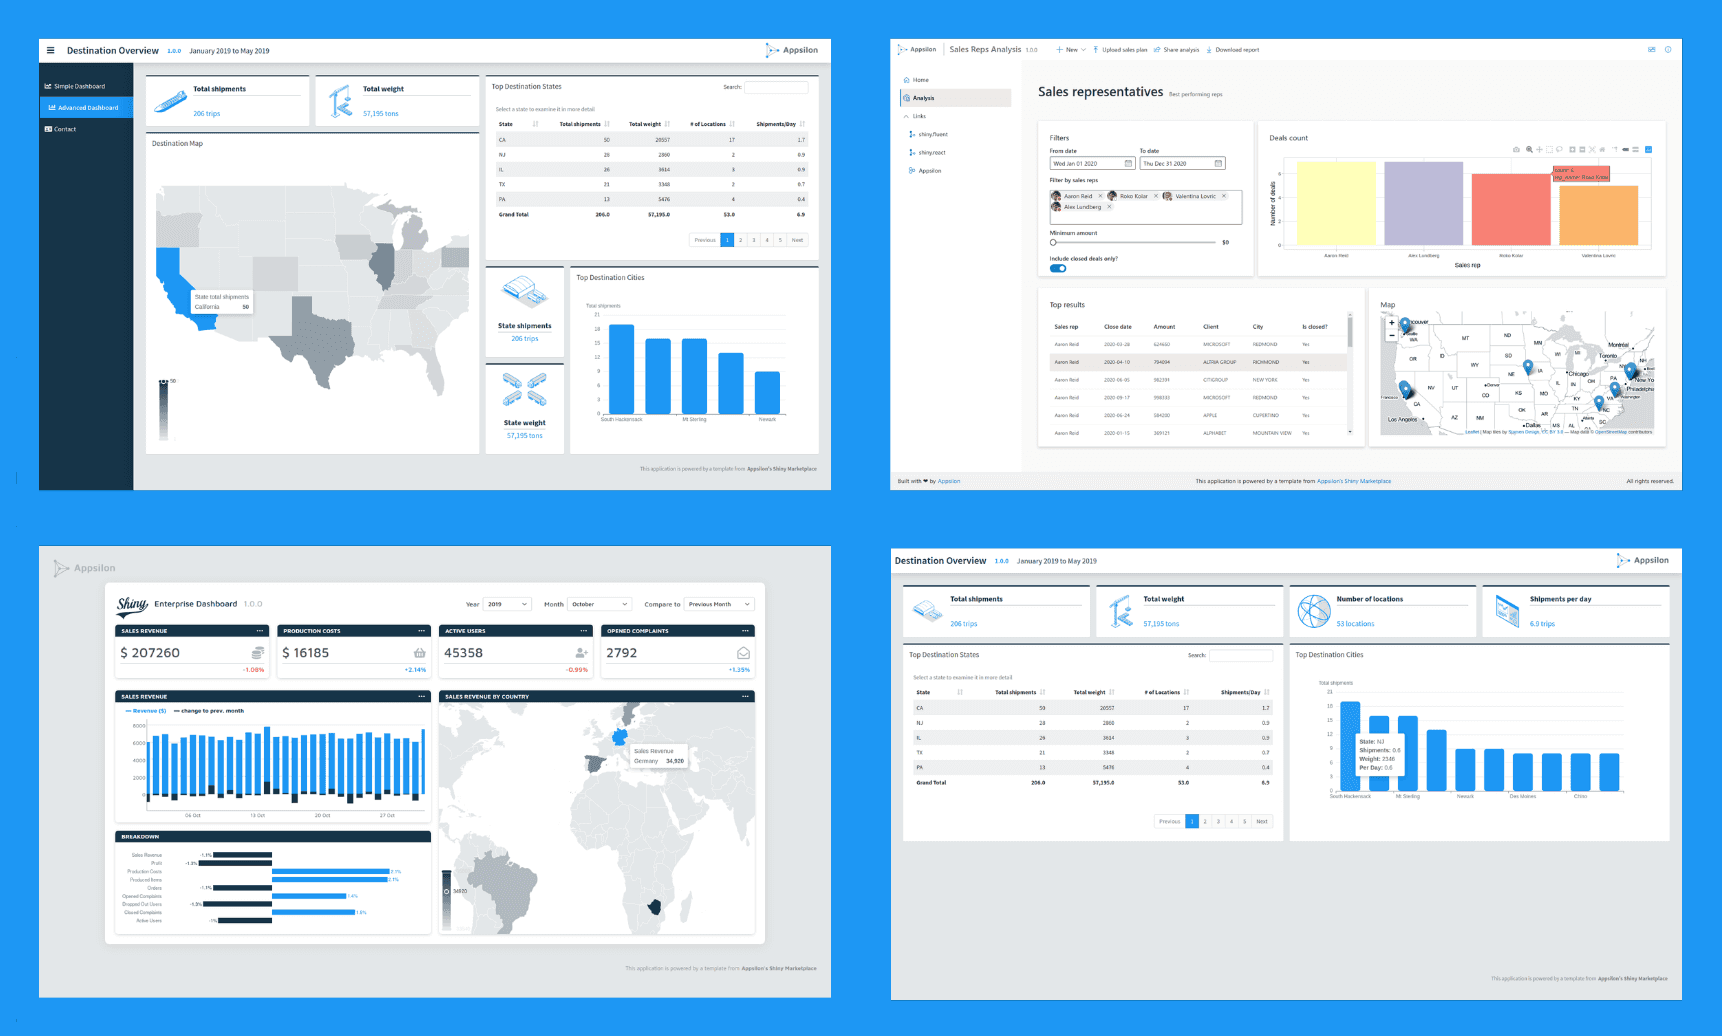Click the pan tool in Deals count chart toolbar
This screenshot has width=1722, height=1036.
point(1539,149)
